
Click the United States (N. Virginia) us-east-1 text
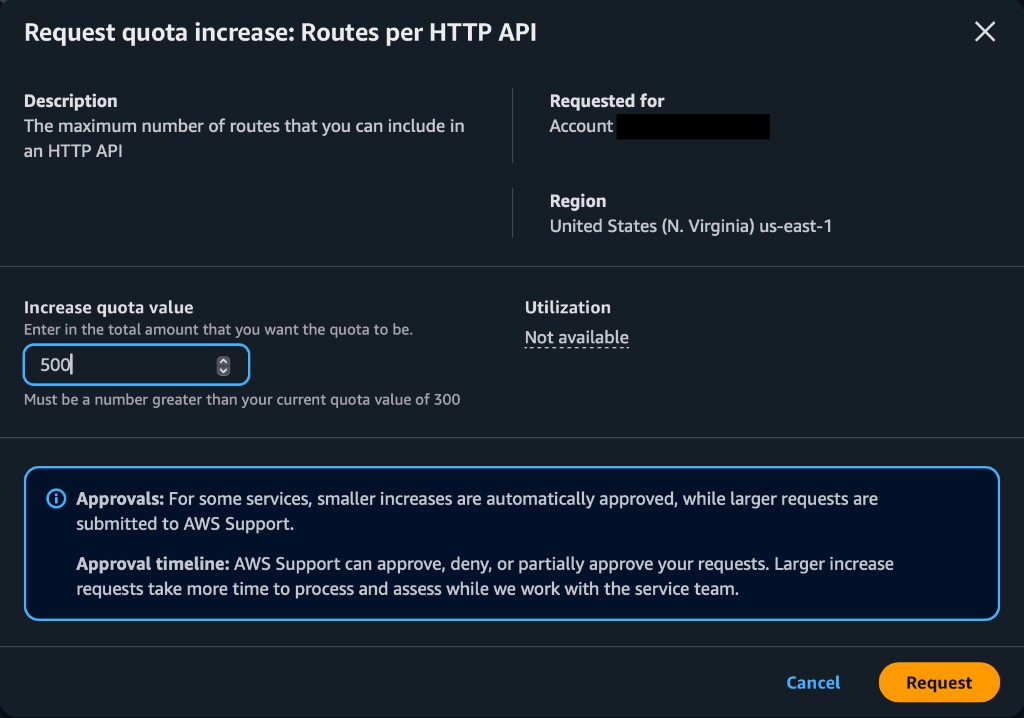pyautogui.click(x=690, y=226)
